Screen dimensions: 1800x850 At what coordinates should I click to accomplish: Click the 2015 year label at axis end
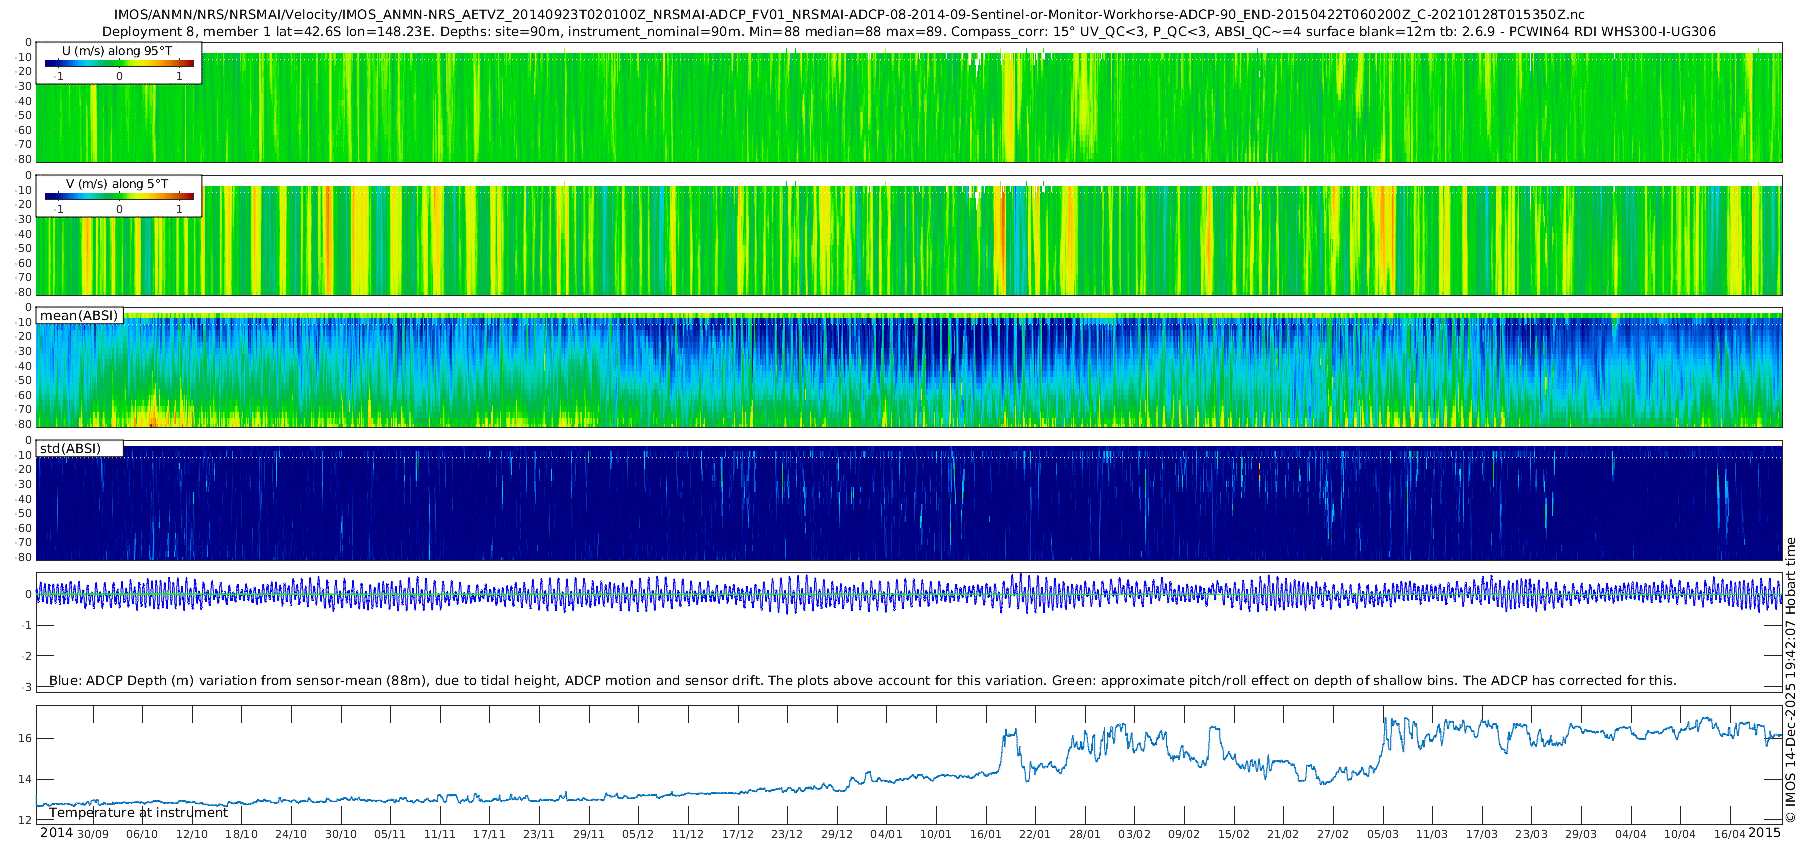(1765, 833)
